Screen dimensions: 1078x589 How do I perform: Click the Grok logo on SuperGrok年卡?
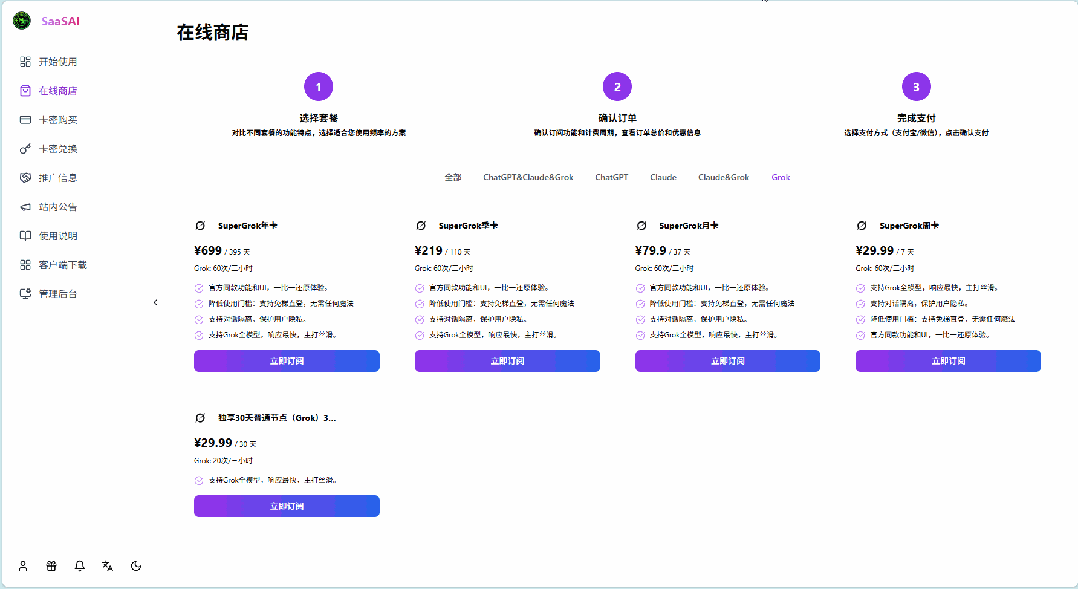[200, 225]
